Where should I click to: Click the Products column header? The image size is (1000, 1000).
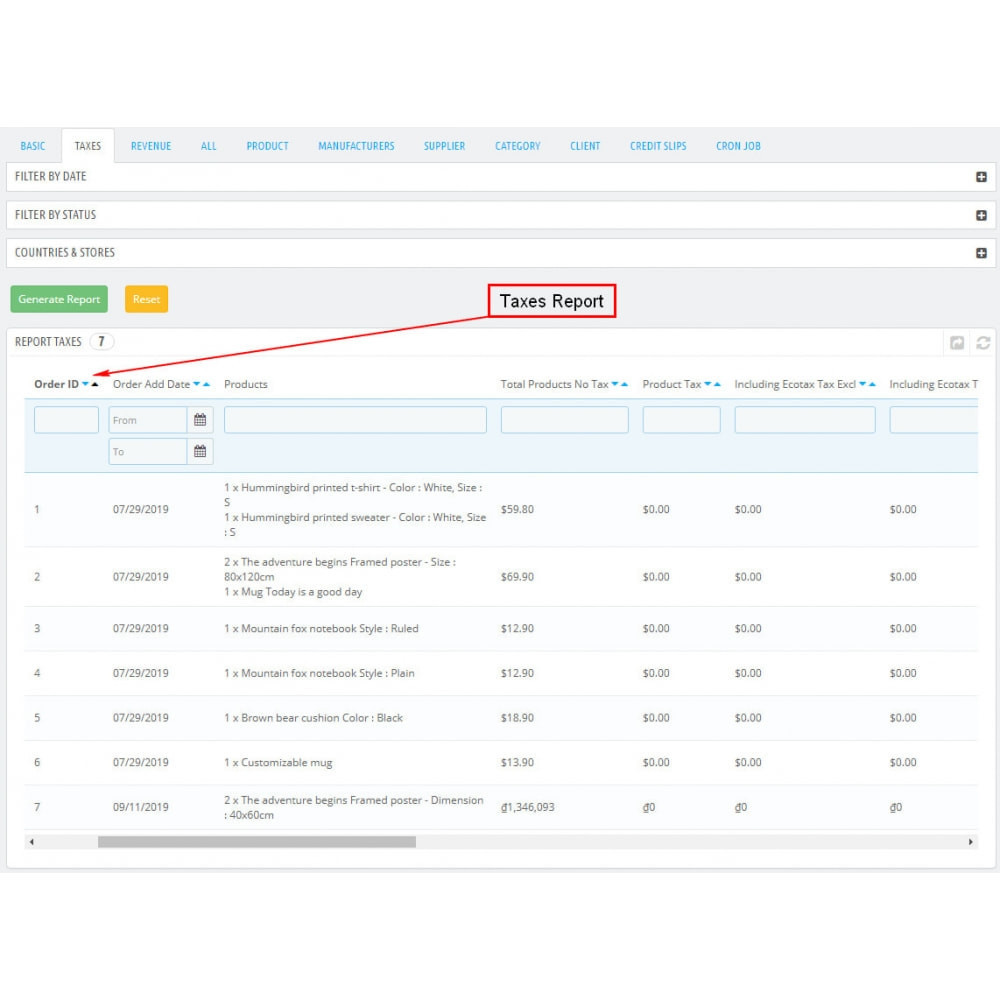pos(246,384)
